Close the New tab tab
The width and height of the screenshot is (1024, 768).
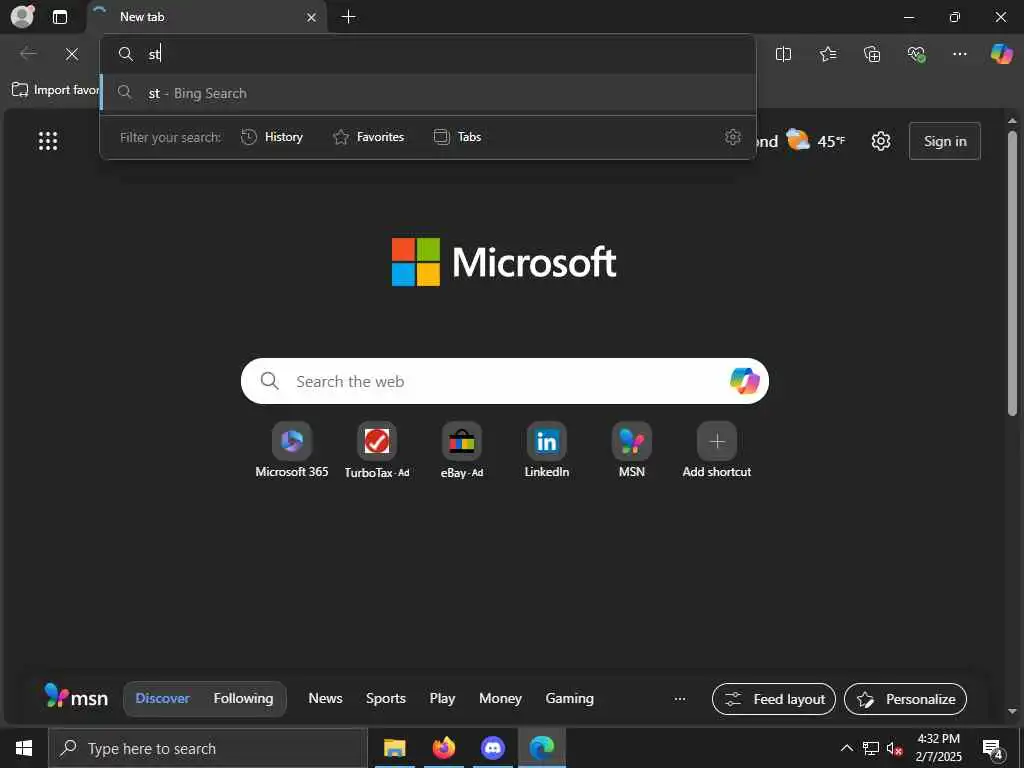(x=312, y=18)
